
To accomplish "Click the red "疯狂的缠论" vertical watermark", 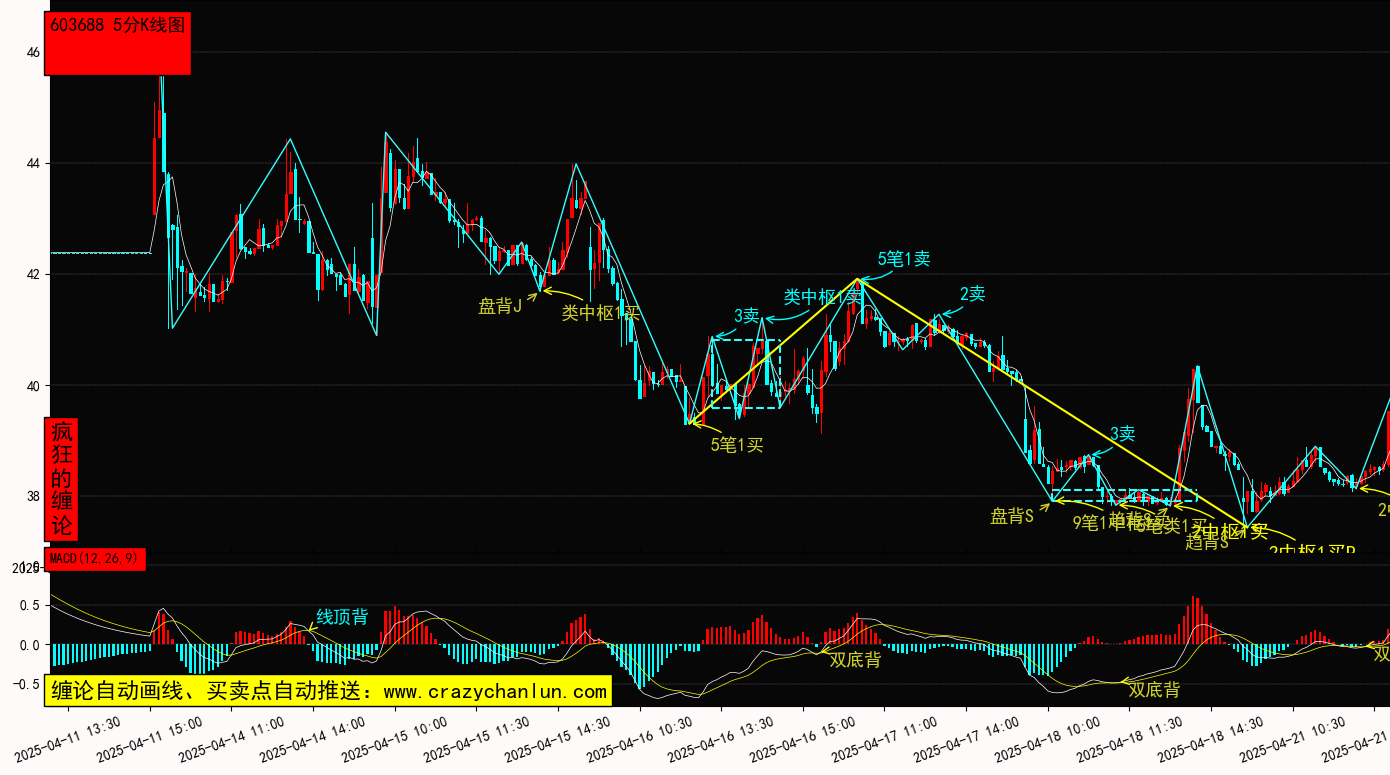I will coord(62,479).
